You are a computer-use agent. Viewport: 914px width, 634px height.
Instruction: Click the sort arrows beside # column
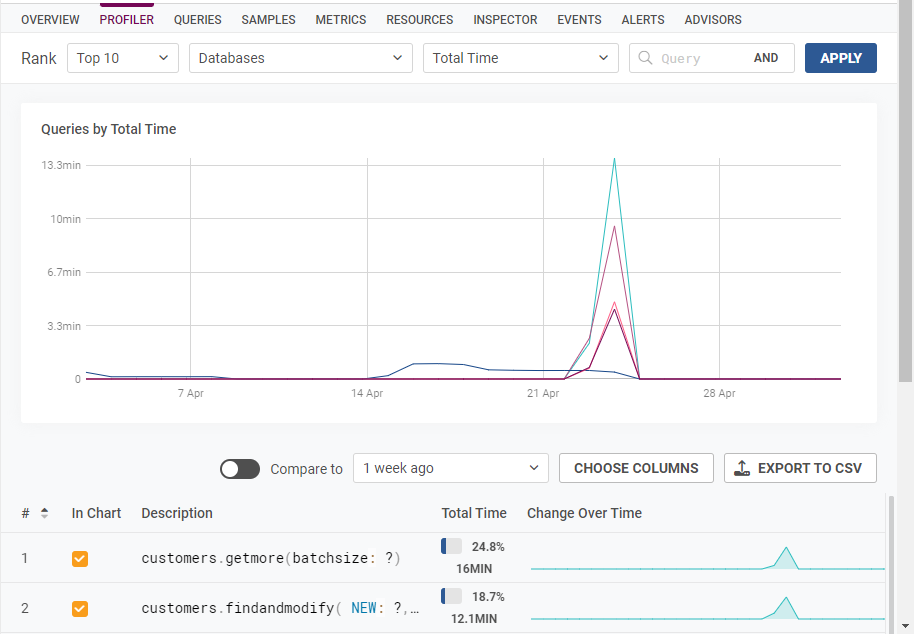(x=44, y=513)
